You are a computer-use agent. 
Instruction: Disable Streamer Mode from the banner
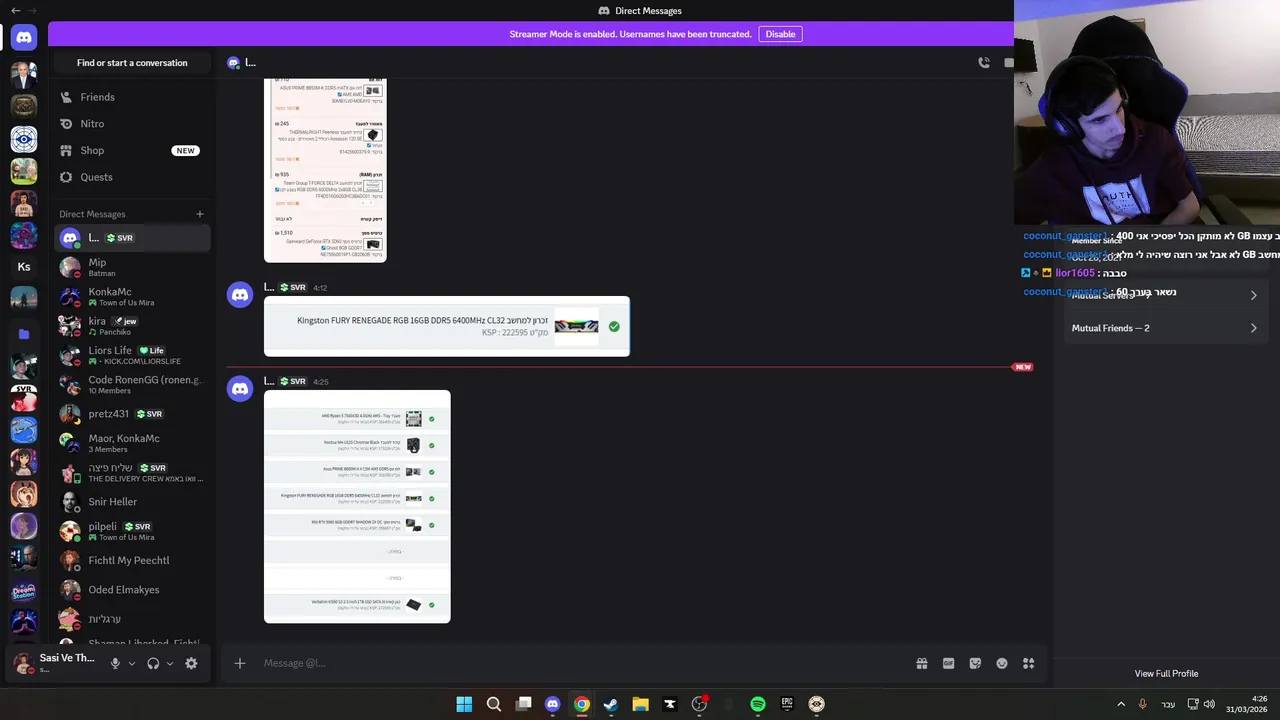pos(780,34)
